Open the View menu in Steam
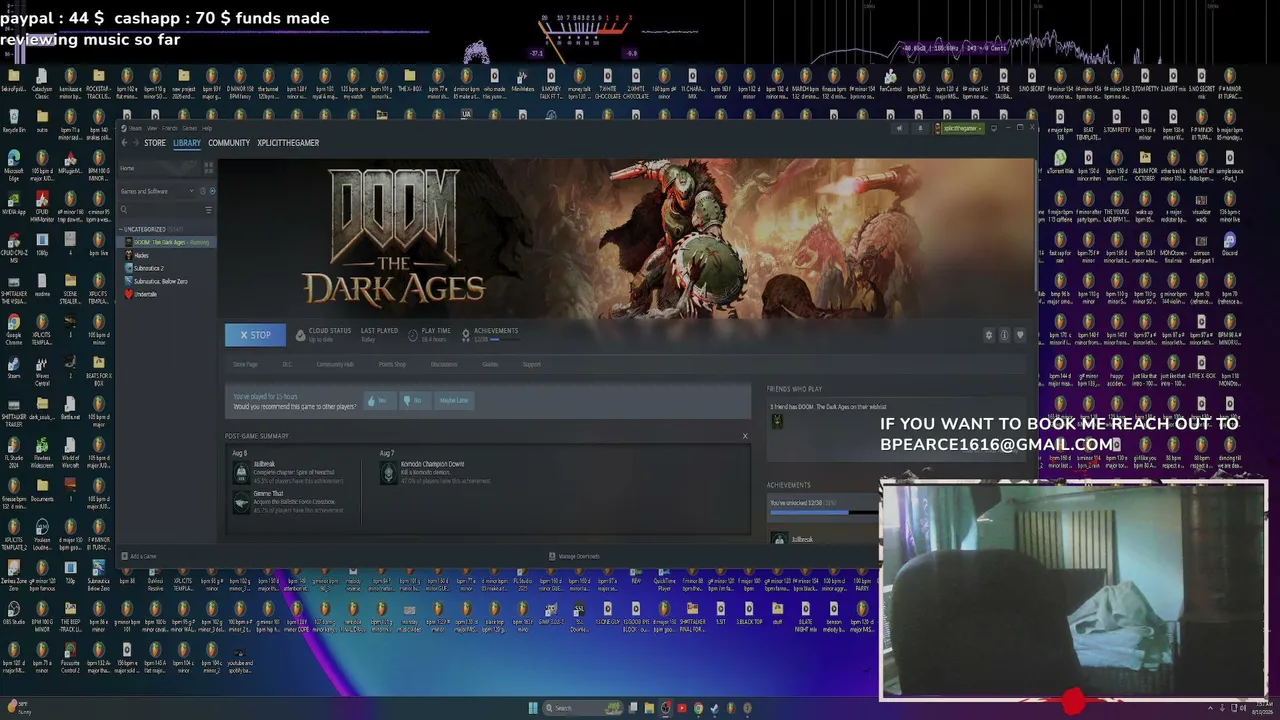Viewport: 1280px width, 720px height. 152,128
